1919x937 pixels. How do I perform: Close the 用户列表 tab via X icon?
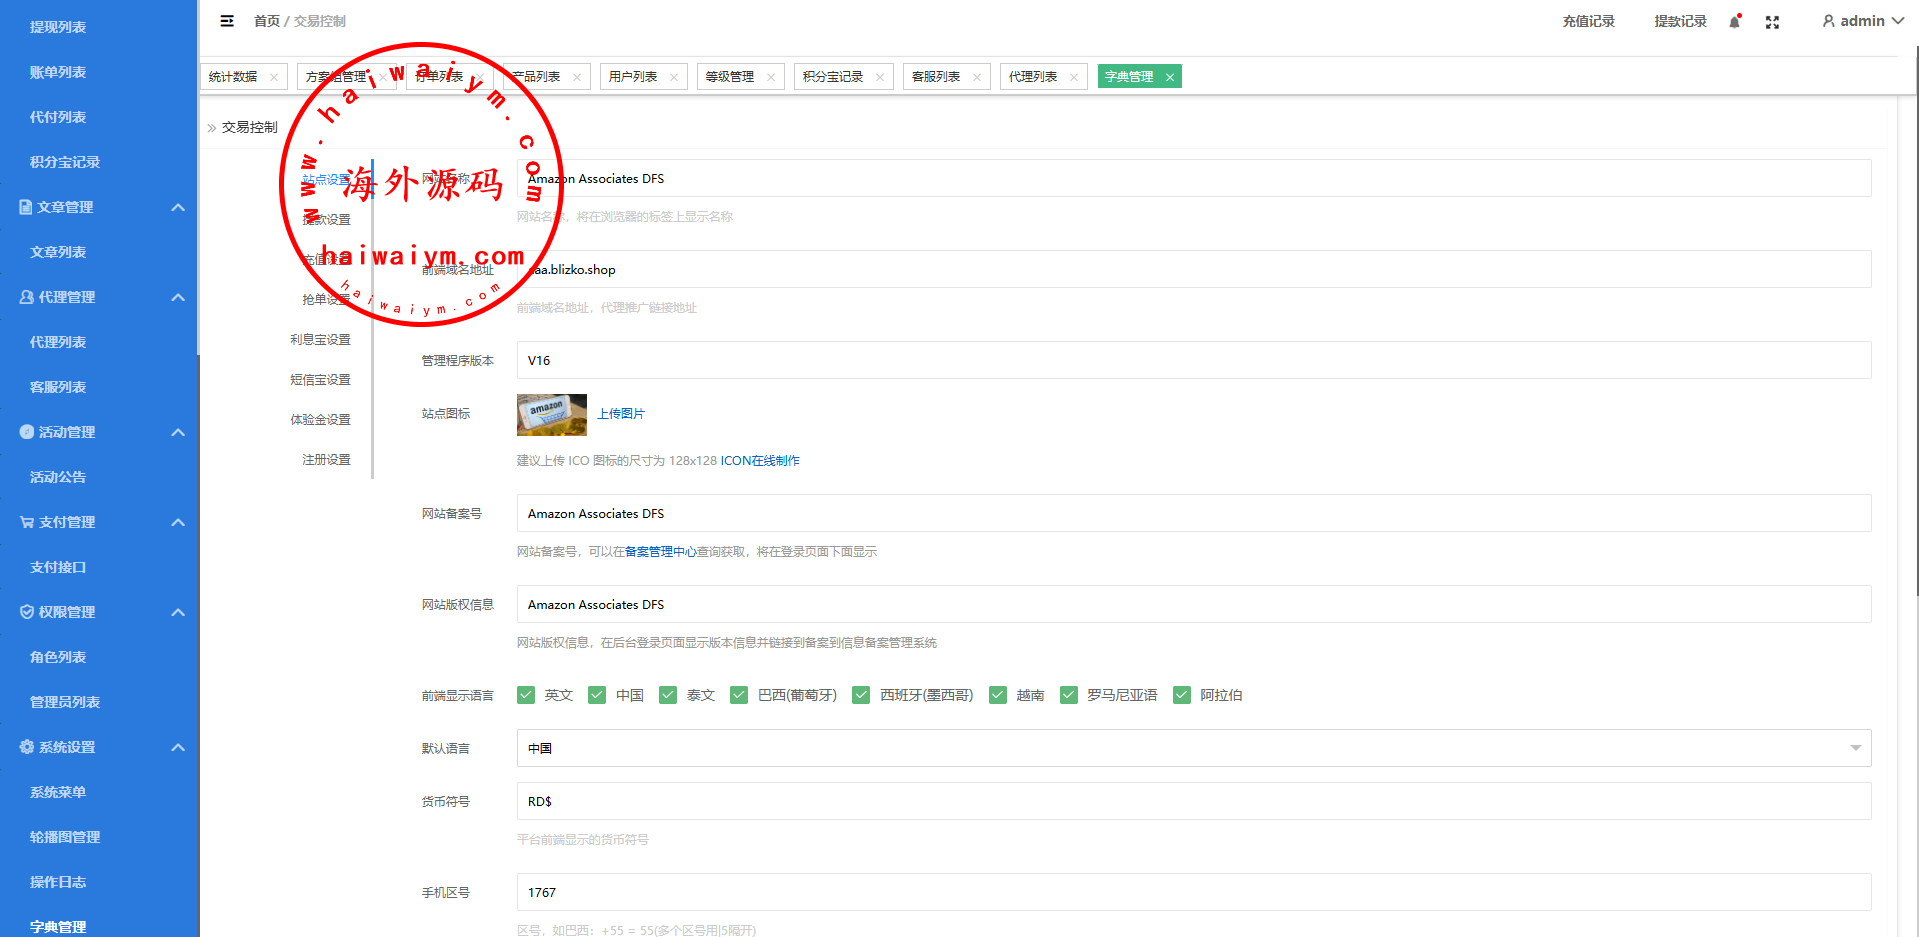click(x=674, y=77)
